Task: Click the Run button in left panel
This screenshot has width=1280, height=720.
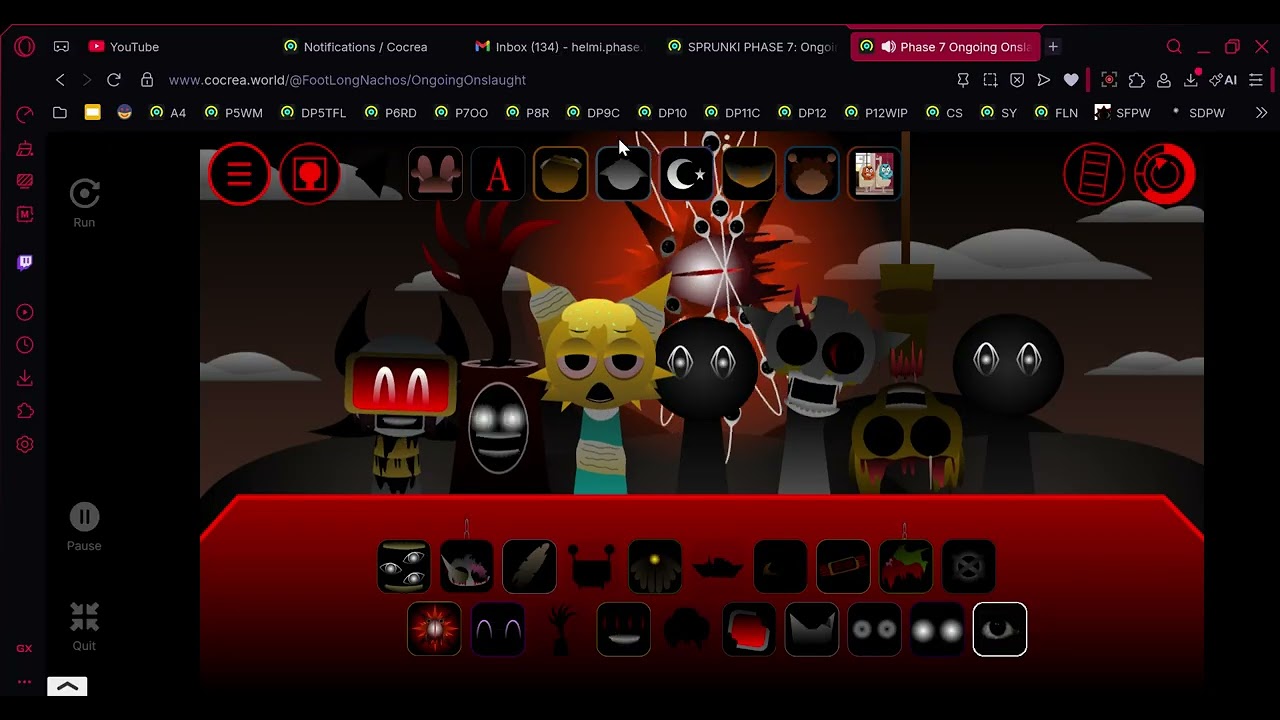Action: tap(84, 203)
